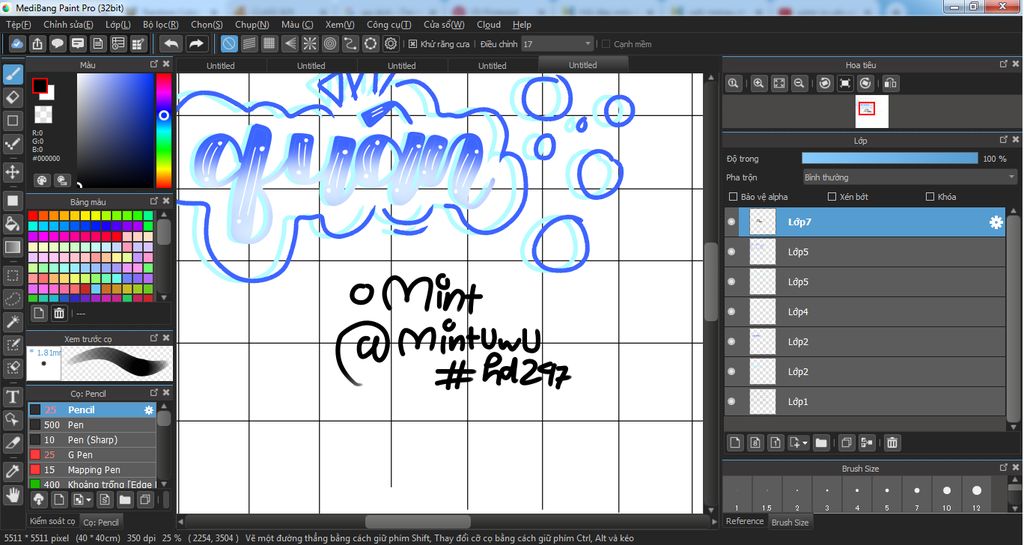Hide the Lớp4 layer visibility
This screenshot has height=545, width=1024.
(732, 312)
